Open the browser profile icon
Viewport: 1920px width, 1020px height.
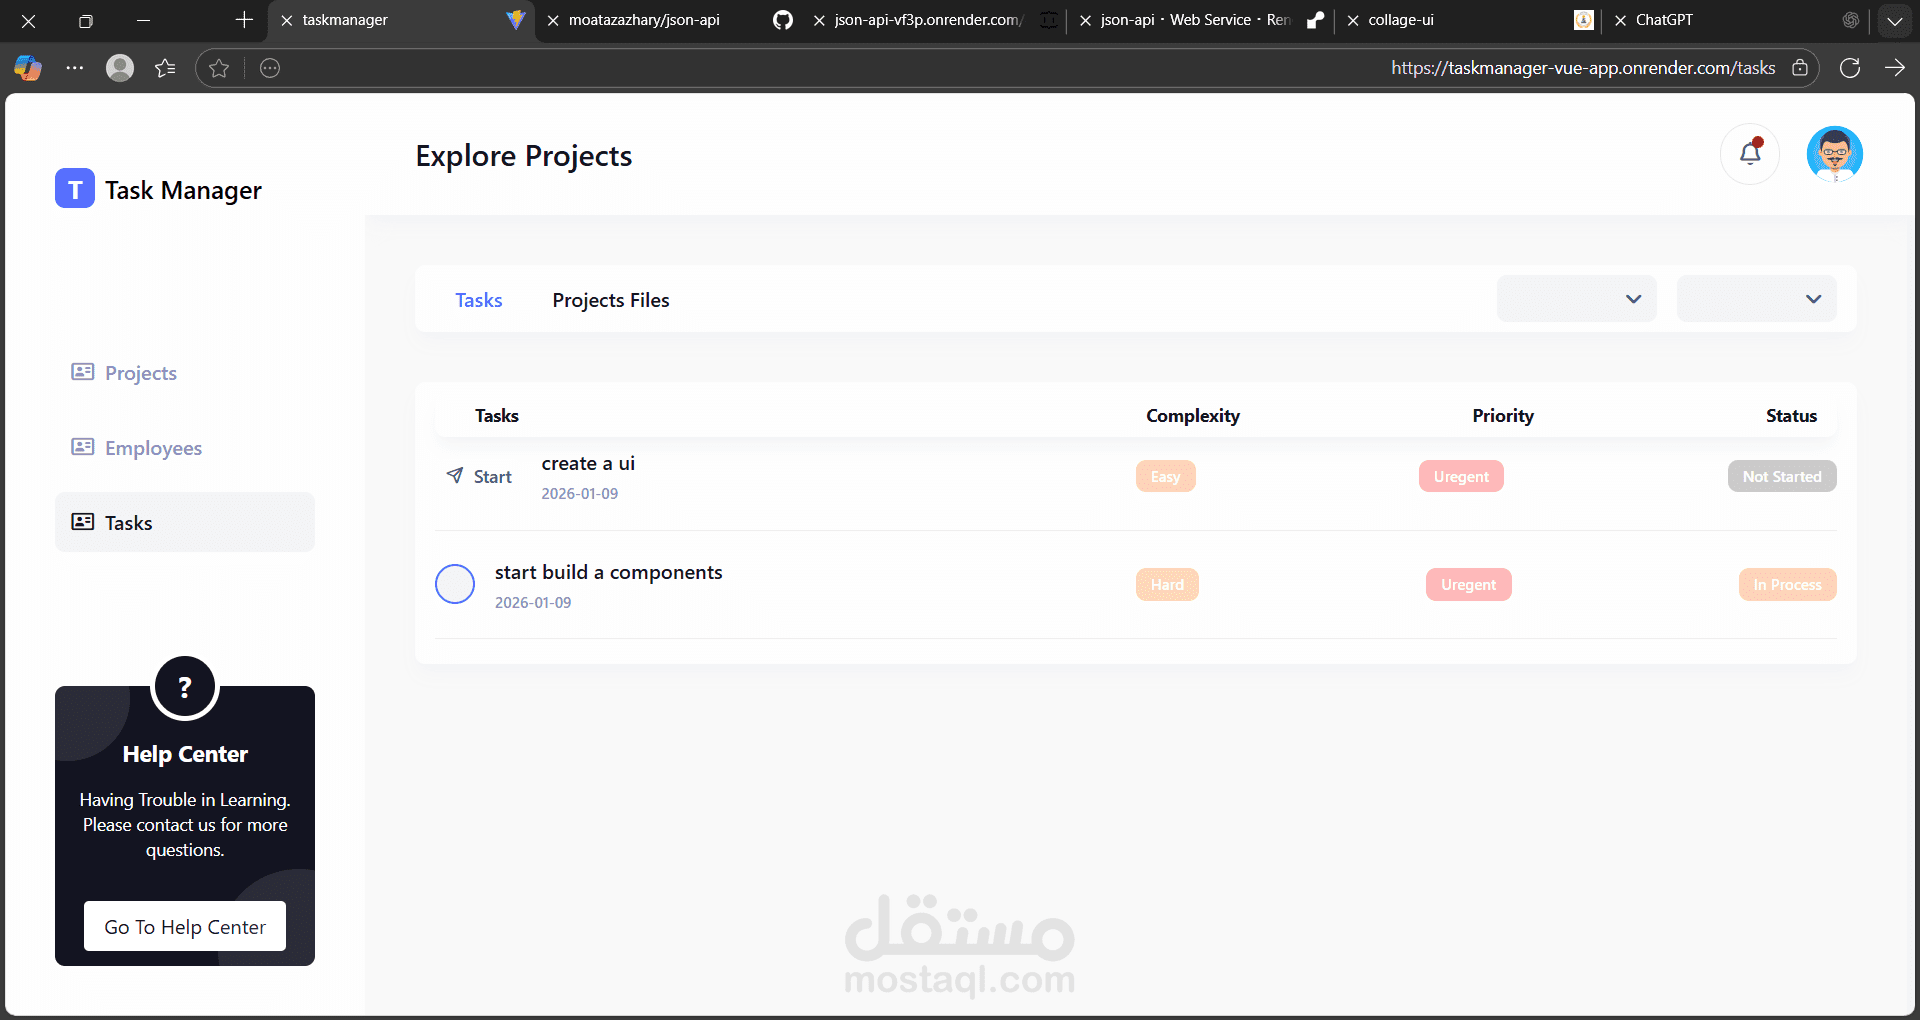tap(120, 68)
